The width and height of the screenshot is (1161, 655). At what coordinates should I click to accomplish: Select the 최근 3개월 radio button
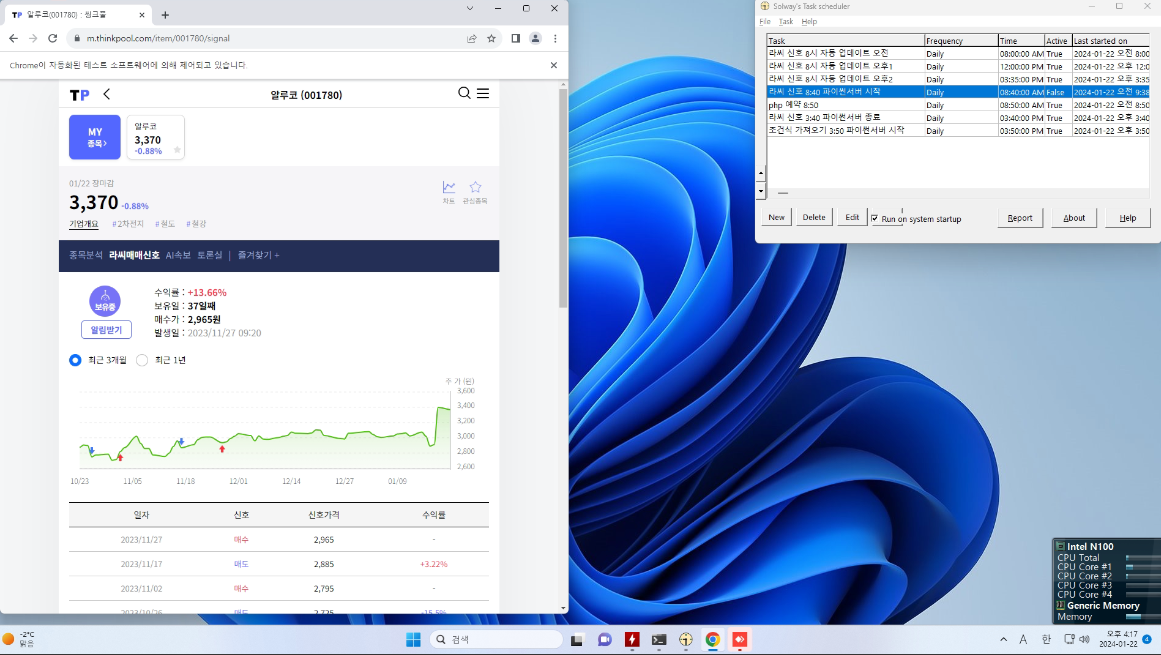75,360
